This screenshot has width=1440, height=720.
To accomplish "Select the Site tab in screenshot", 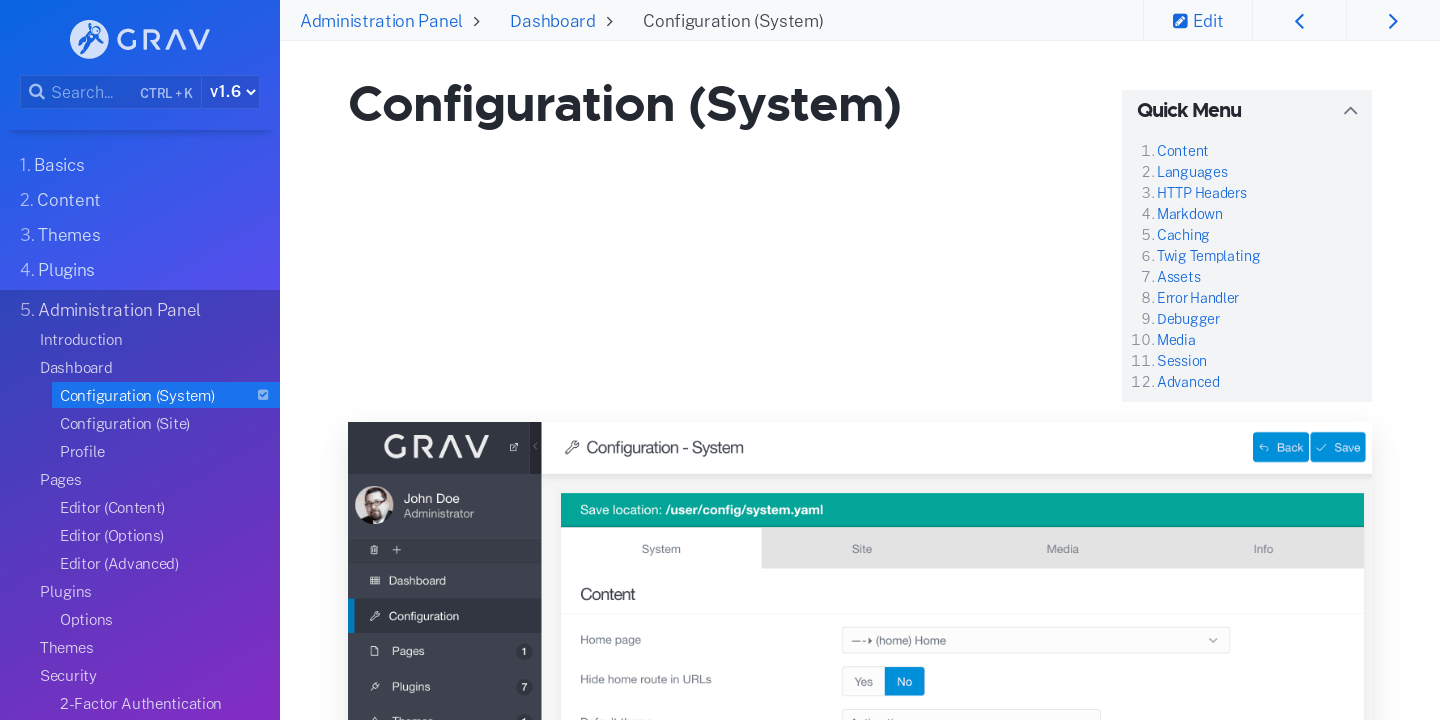I will 862,548.
